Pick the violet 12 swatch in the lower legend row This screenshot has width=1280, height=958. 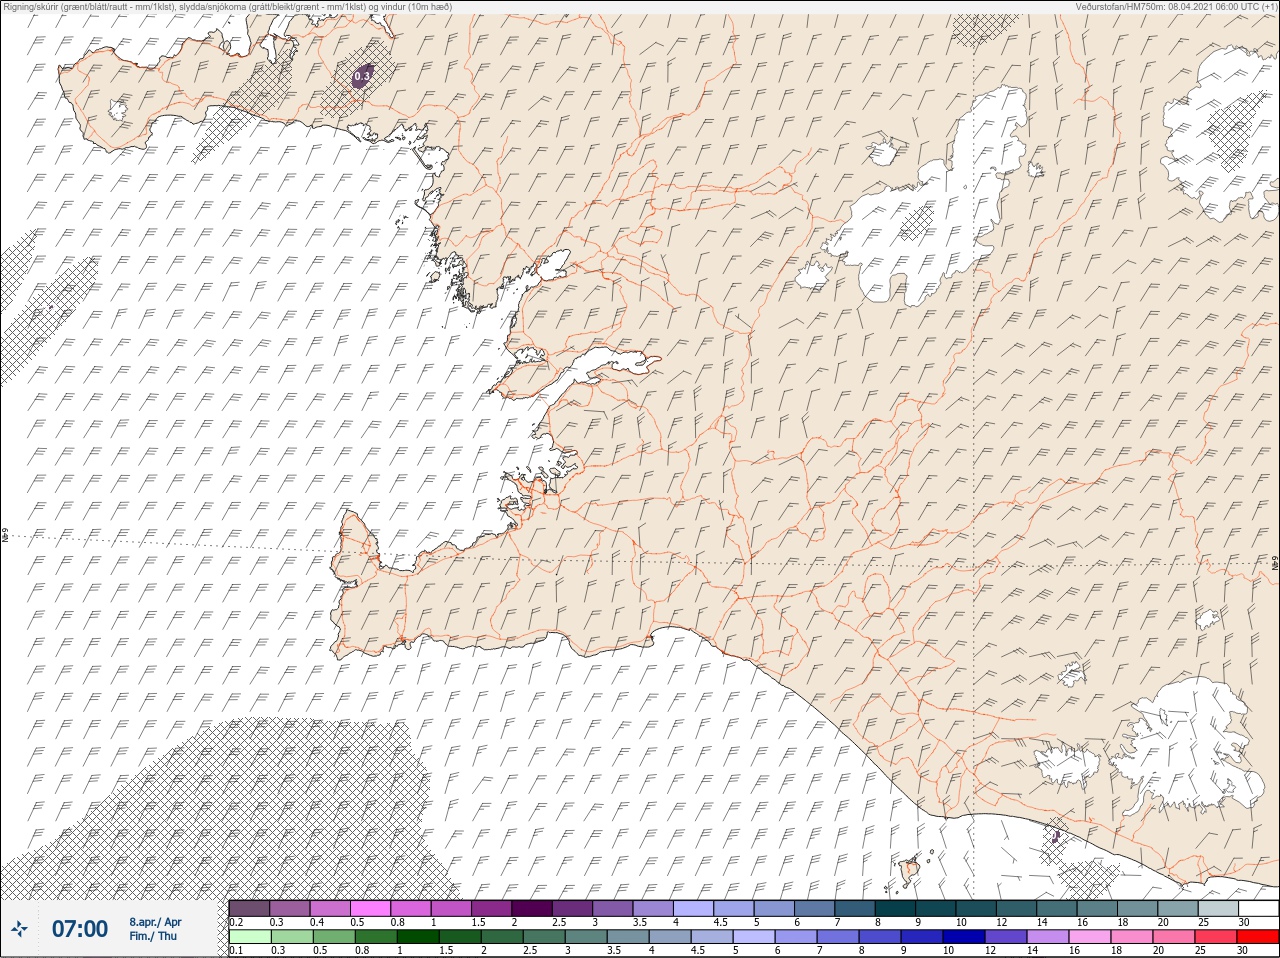[1006, 937]
